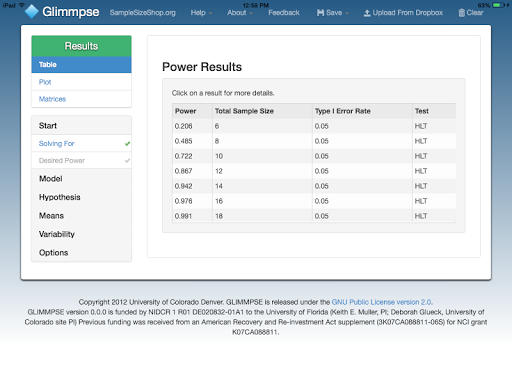Open GNU Public License version 2.0 link
Screen dimensions: 512x384
(x=382, y=302)
